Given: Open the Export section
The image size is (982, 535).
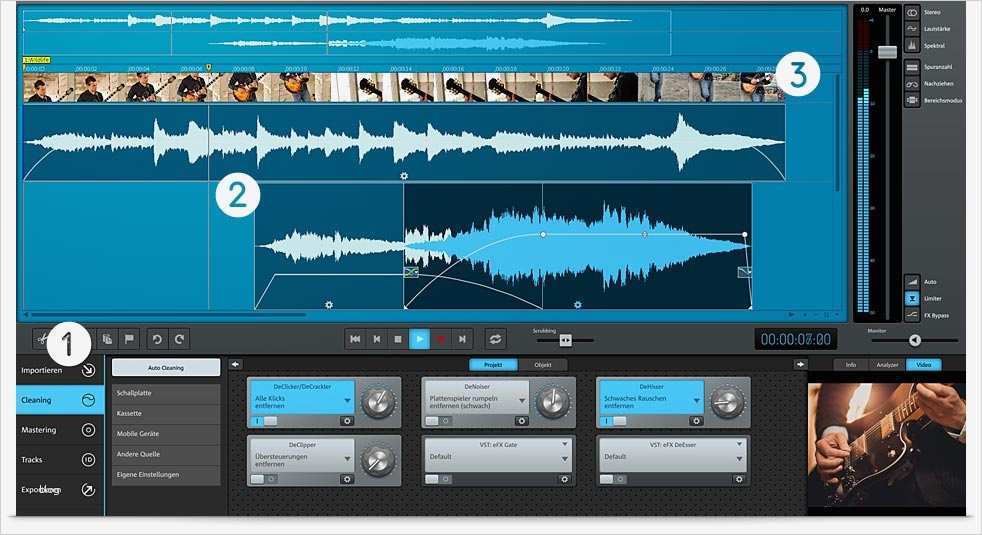Looking at the screenshot, I should tap(60, 489).
